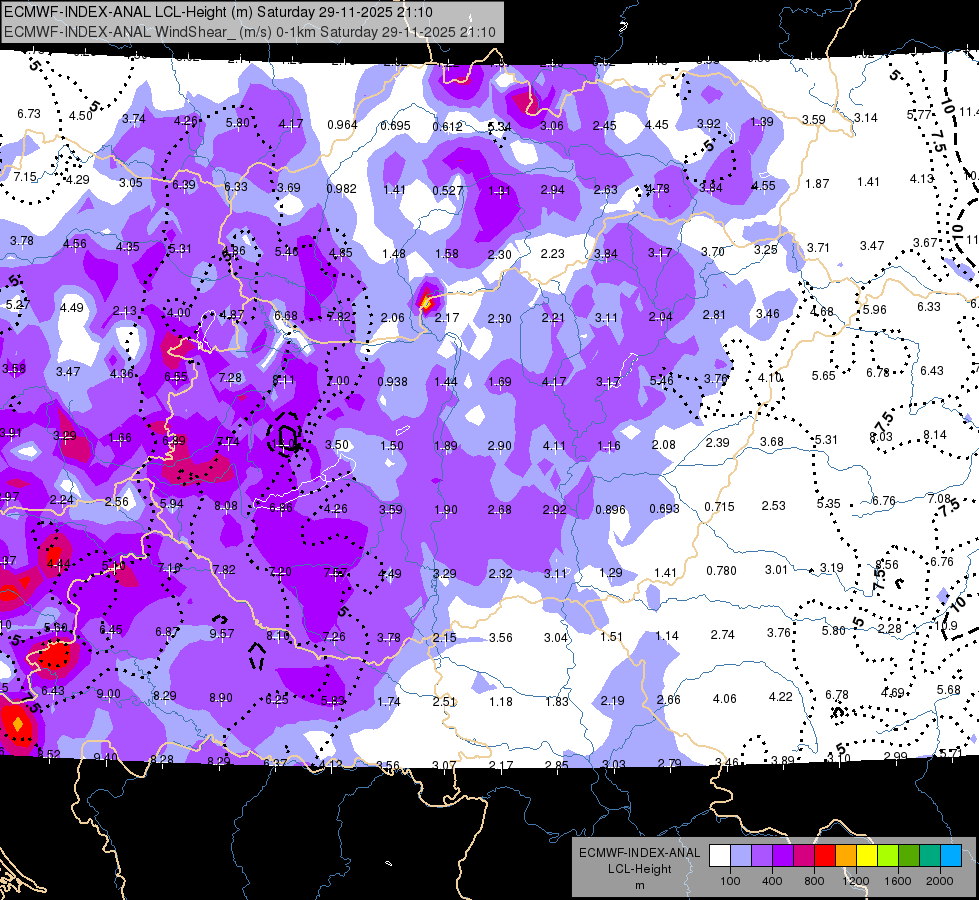This screenshot has height=900, width=979.
Task: Click wind shear value 5.96
Action: click(875, 309)
